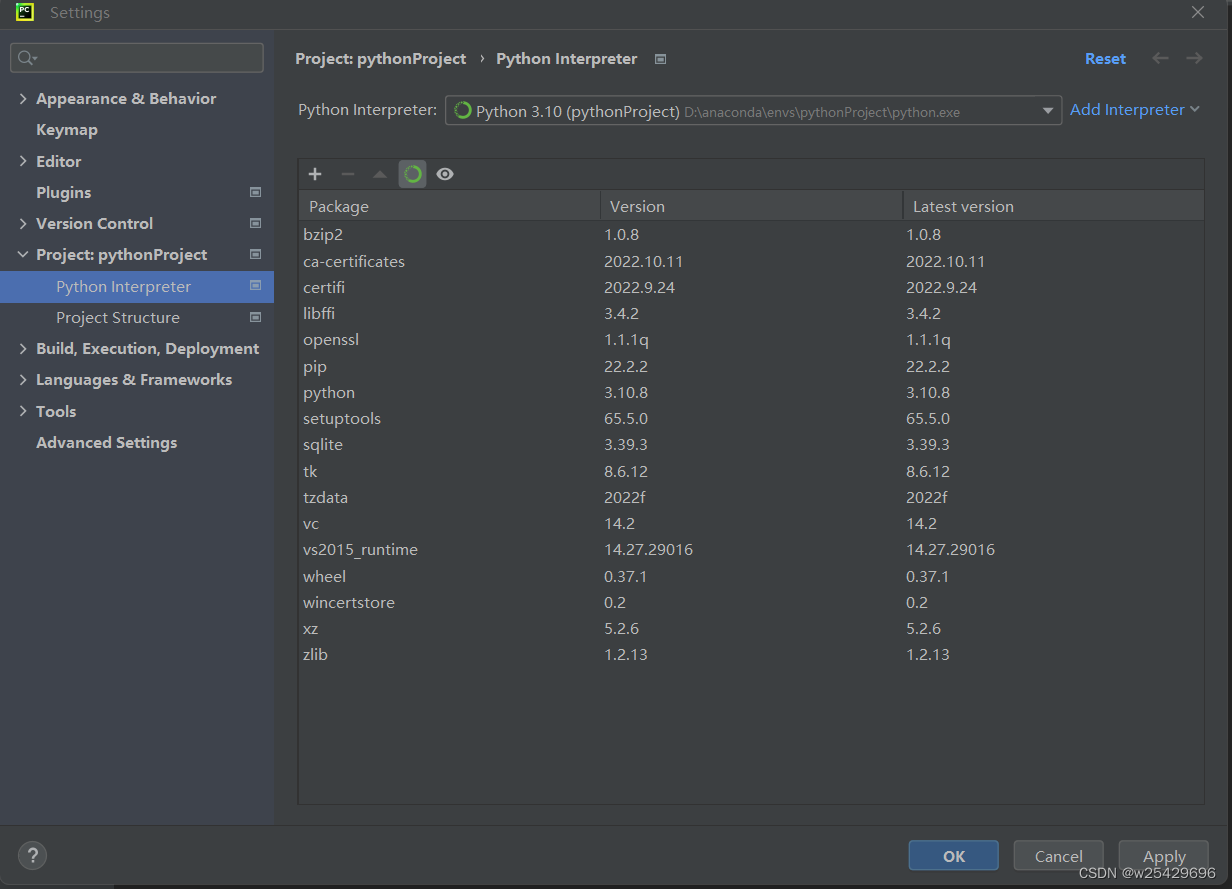Upgrade a package using the arrow icon
This screenshot has width=1232, height=889.
[x=379, y=173]
